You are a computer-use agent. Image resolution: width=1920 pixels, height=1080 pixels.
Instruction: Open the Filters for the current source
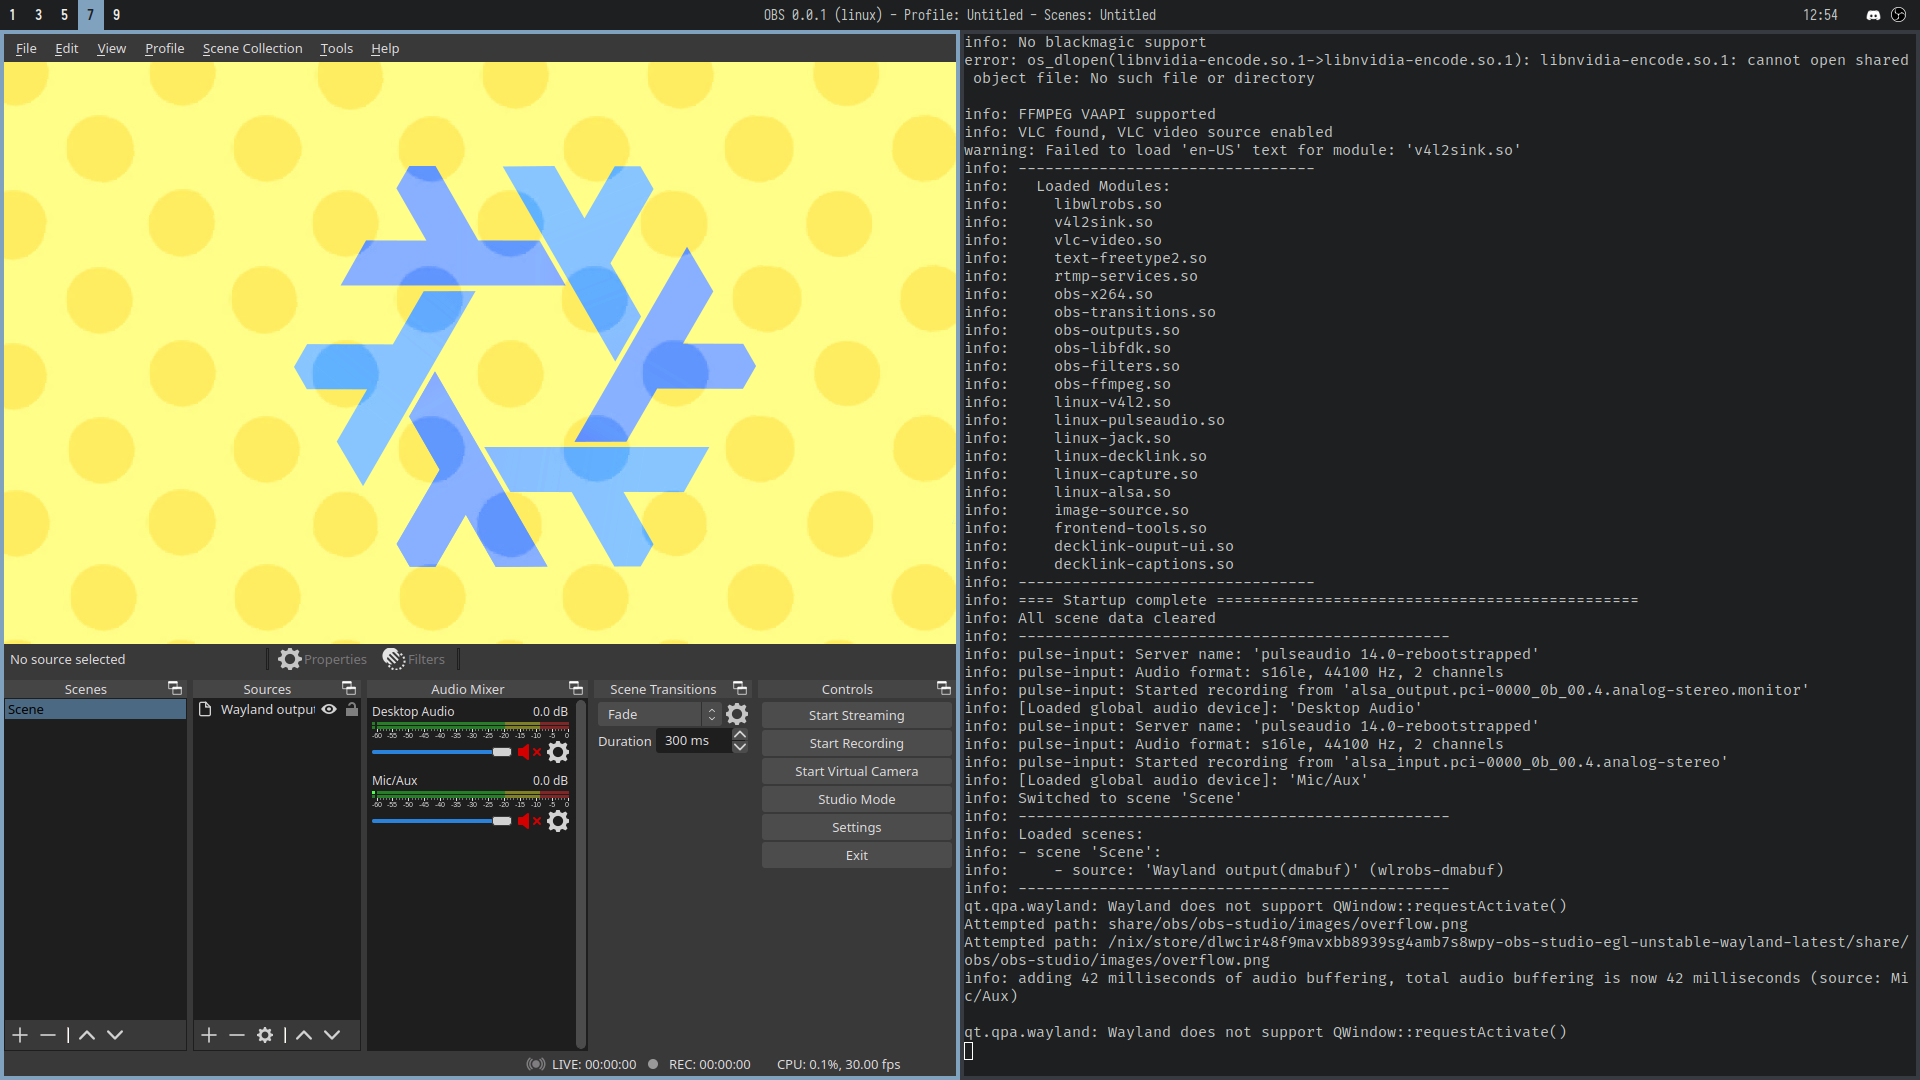tap(414, 658)
